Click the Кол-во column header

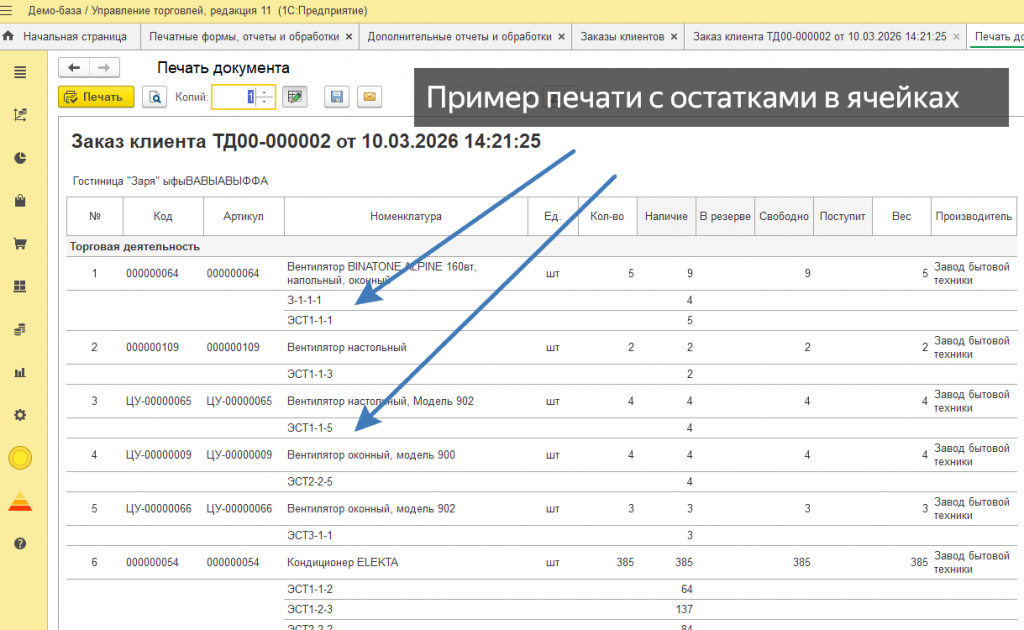(x=607, y=216)
